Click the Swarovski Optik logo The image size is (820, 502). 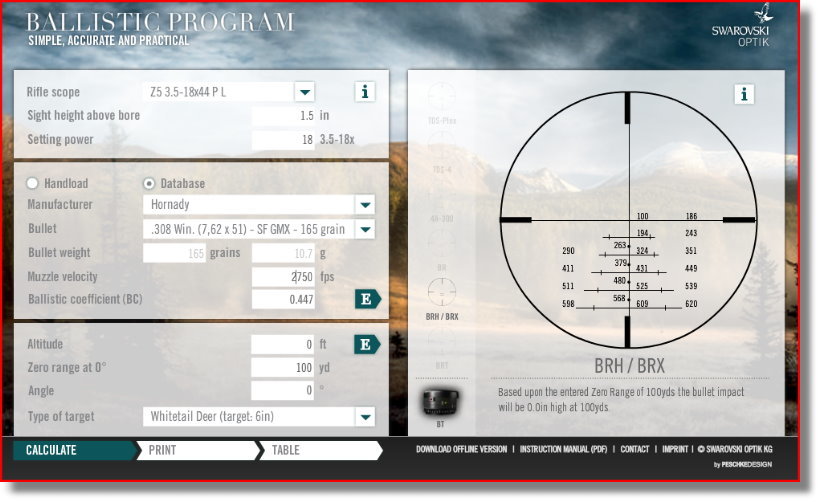pyautogui.click(x=742, y=25)
